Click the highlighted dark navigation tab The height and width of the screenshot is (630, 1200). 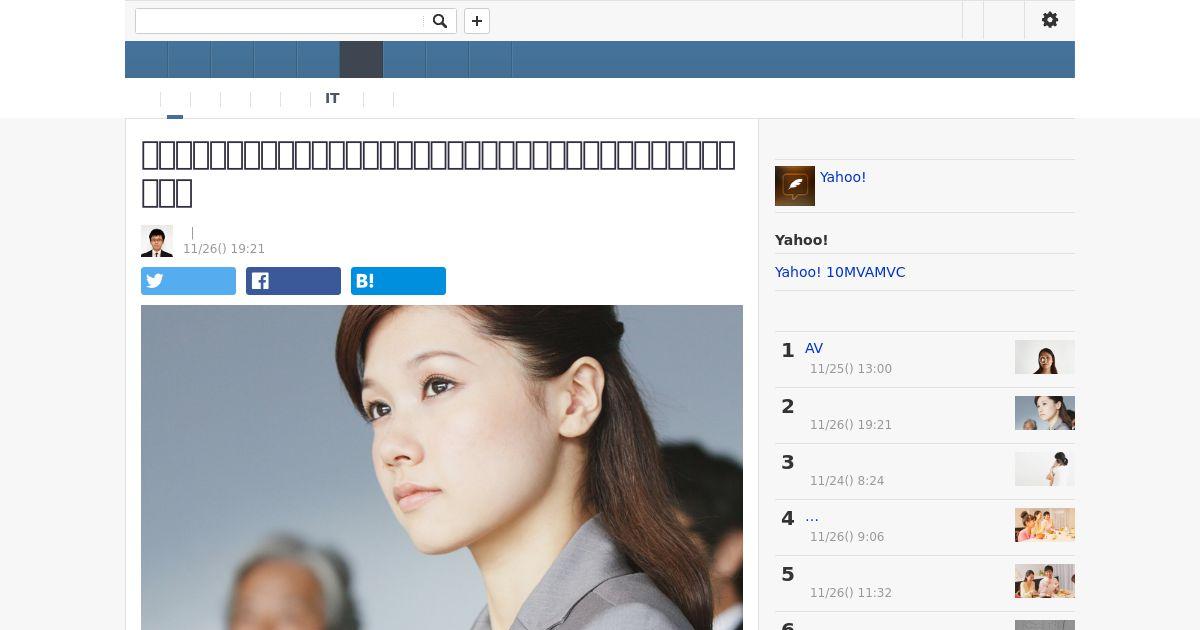361,60
